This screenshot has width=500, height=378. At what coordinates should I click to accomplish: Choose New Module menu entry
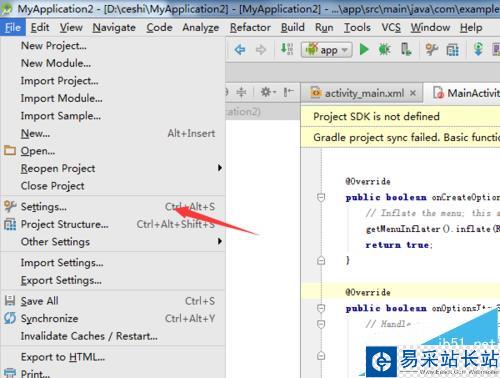[113, 63]
